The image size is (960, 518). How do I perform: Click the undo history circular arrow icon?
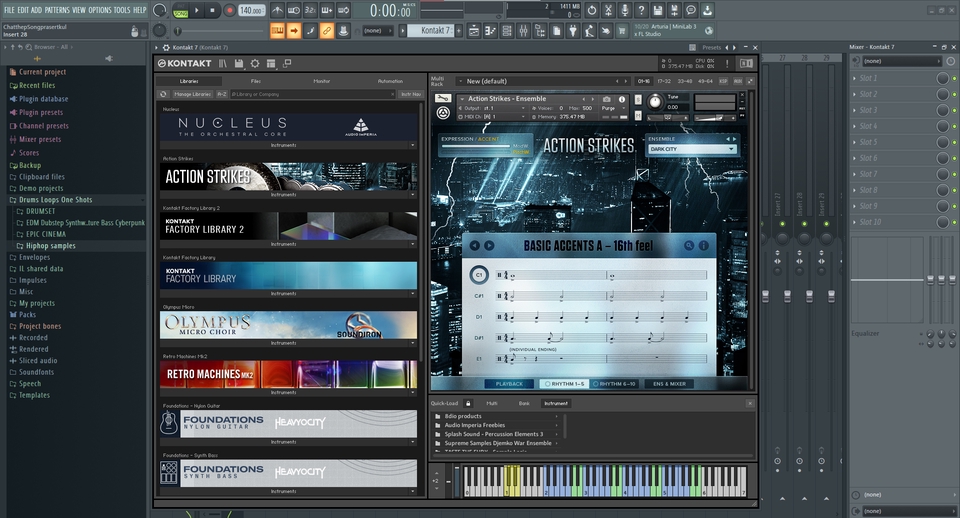pos(591,10)
